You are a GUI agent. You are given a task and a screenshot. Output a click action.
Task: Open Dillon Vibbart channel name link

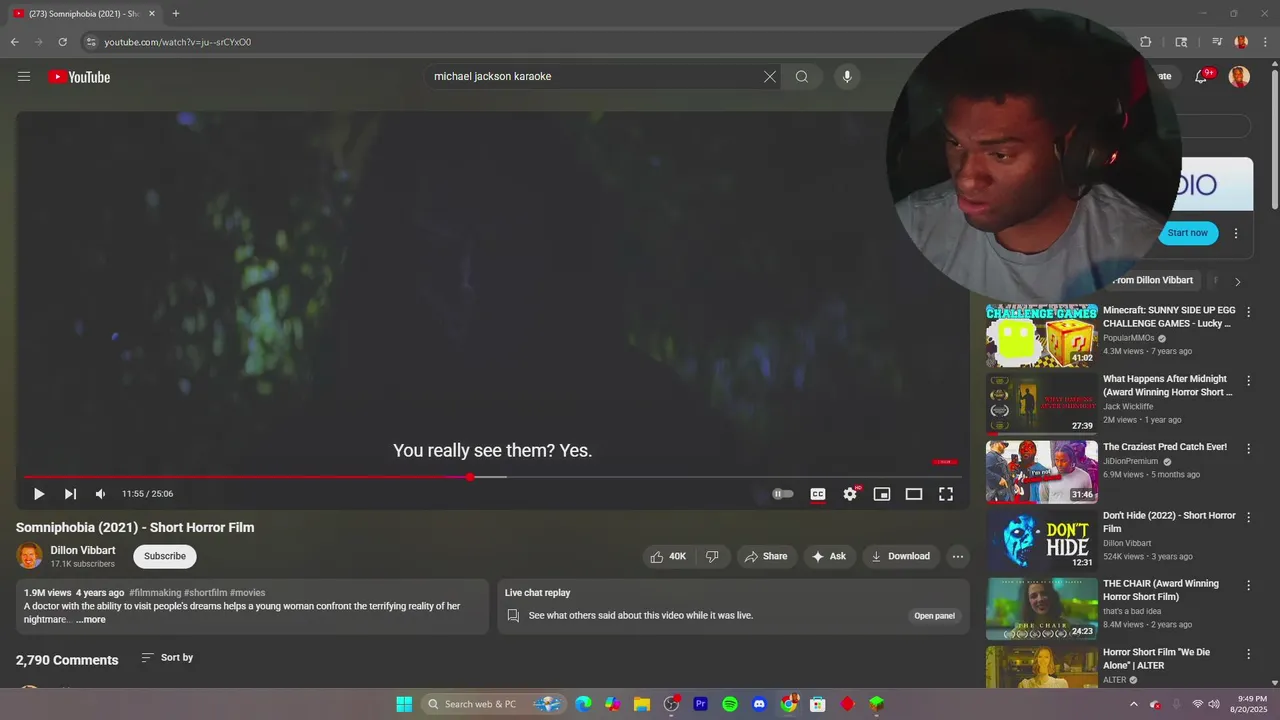click(83, 550)
